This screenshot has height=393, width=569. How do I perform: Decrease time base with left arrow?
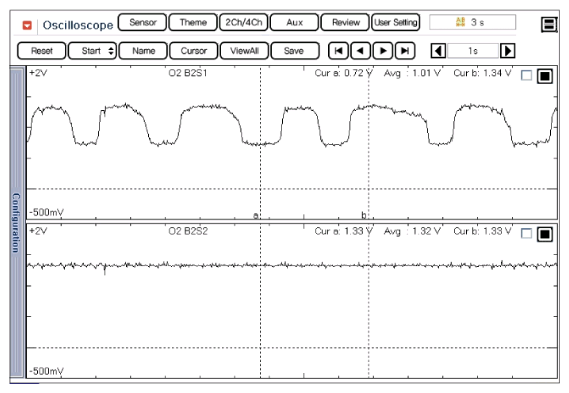438,51
